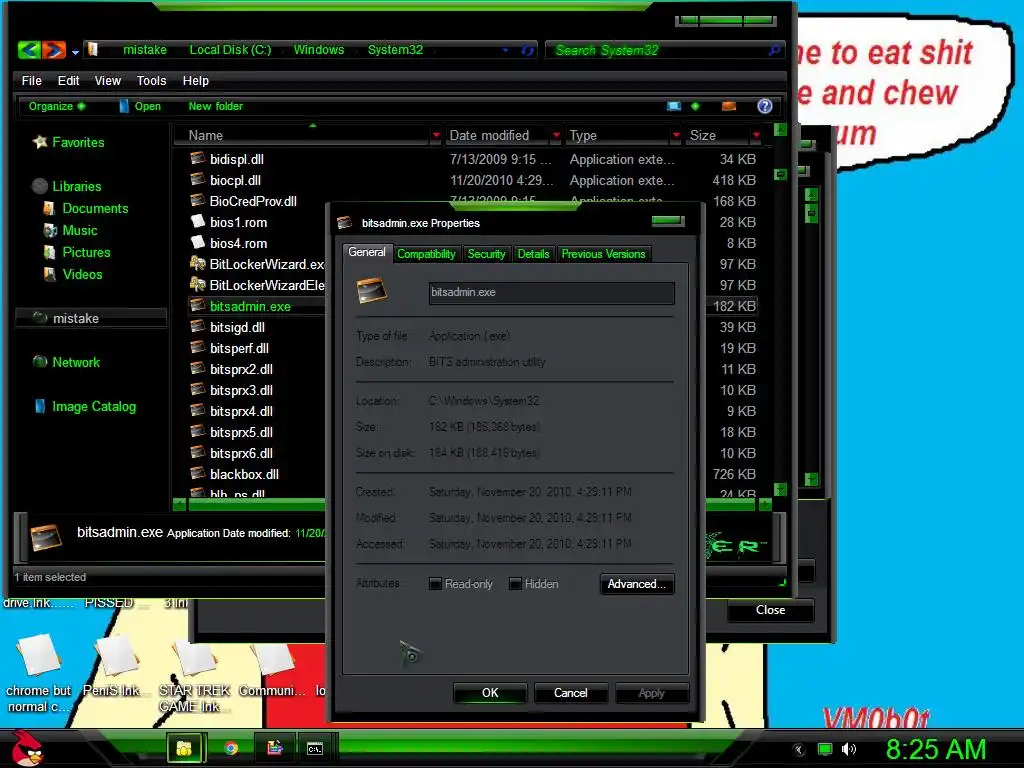Open the View menu
This screenshot has height=768, width=1024.
tap(108, 80)
